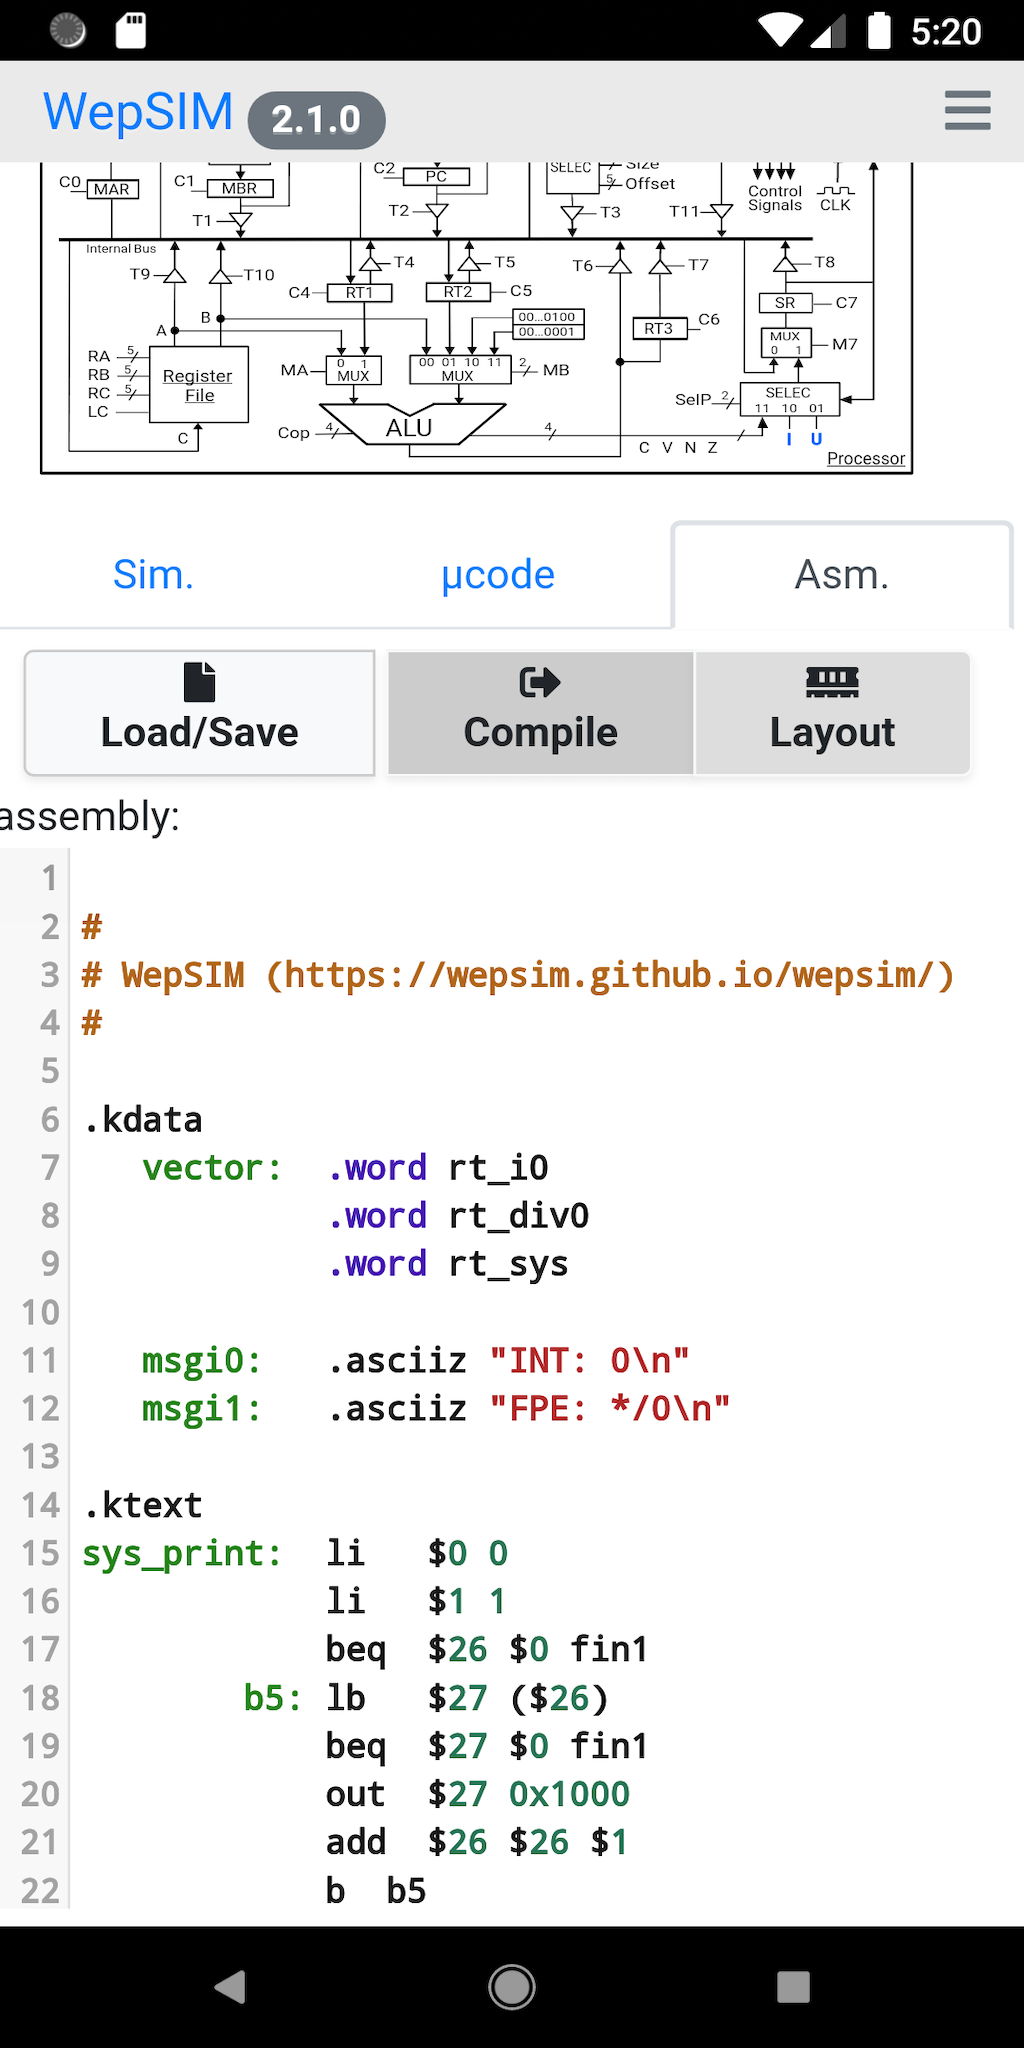Compile the assembly code

[541, 713]
